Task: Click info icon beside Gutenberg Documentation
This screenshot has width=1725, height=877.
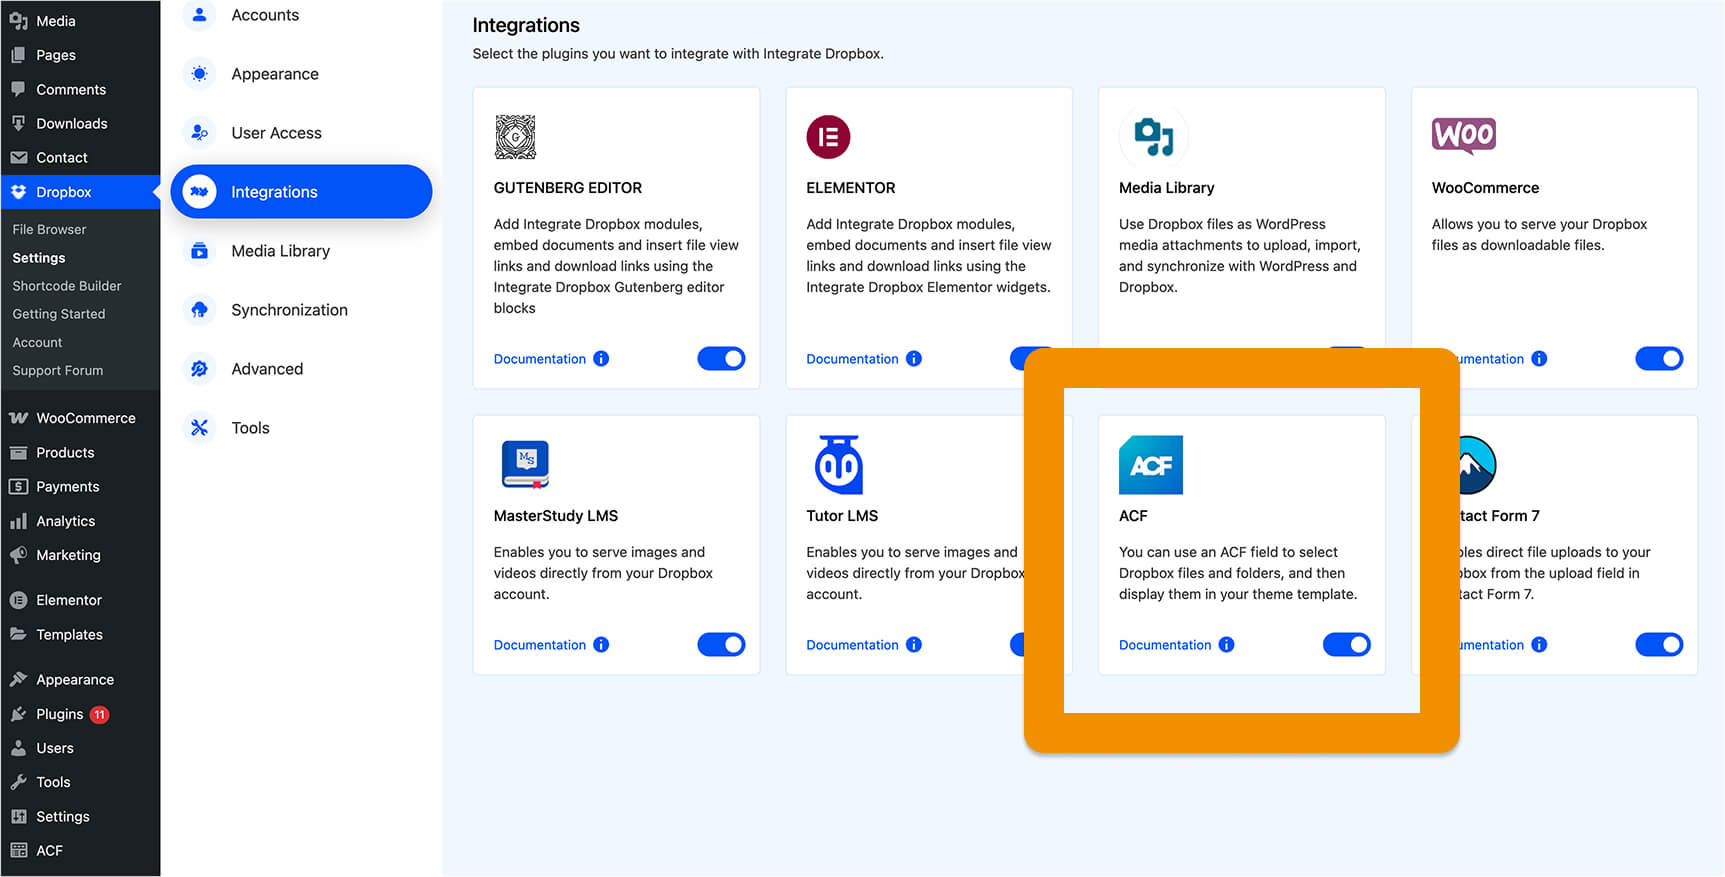Action: click(601, 358)
